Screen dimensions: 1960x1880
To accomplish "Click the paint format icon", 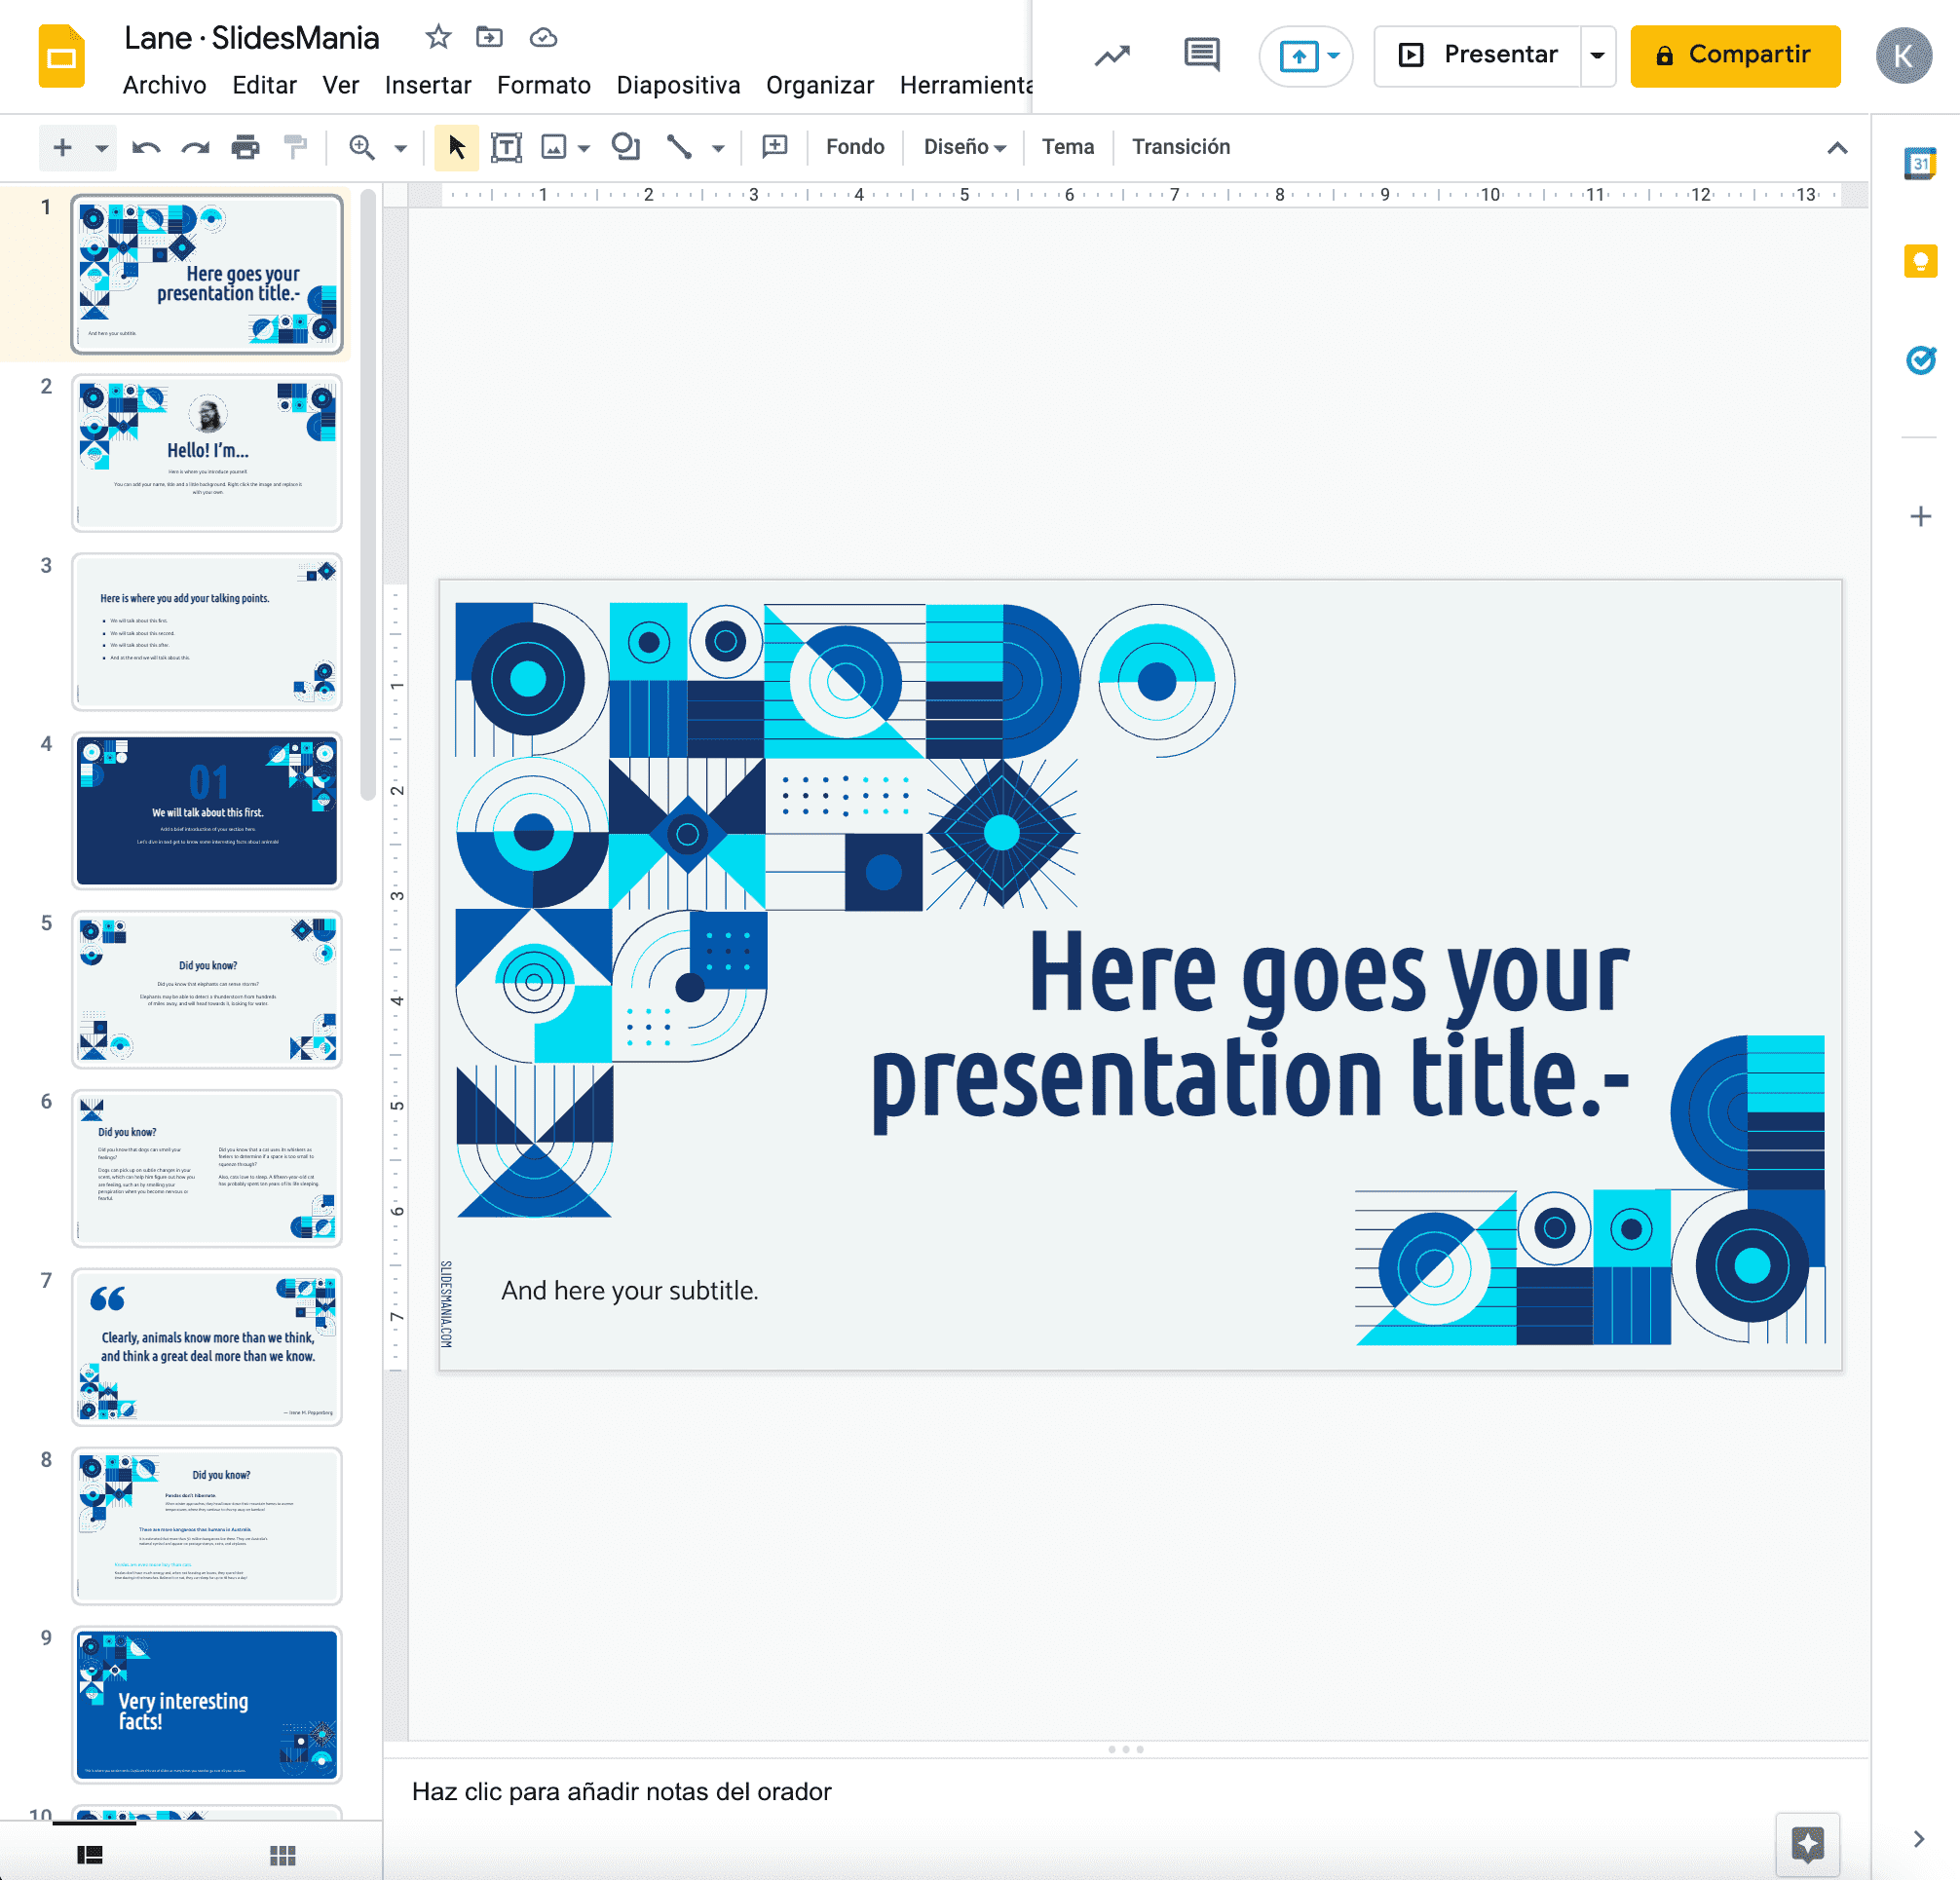I will (293, 147).
